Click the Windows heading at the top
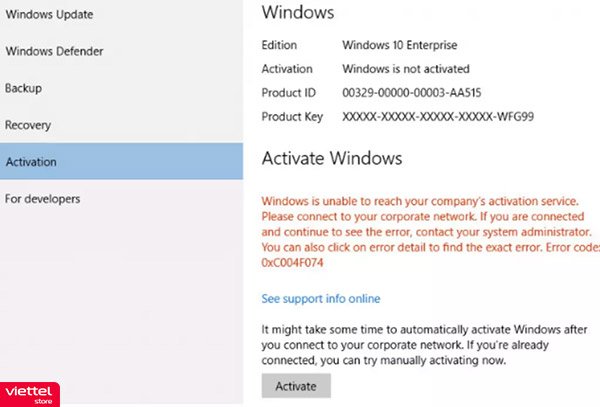 [298, 12]
